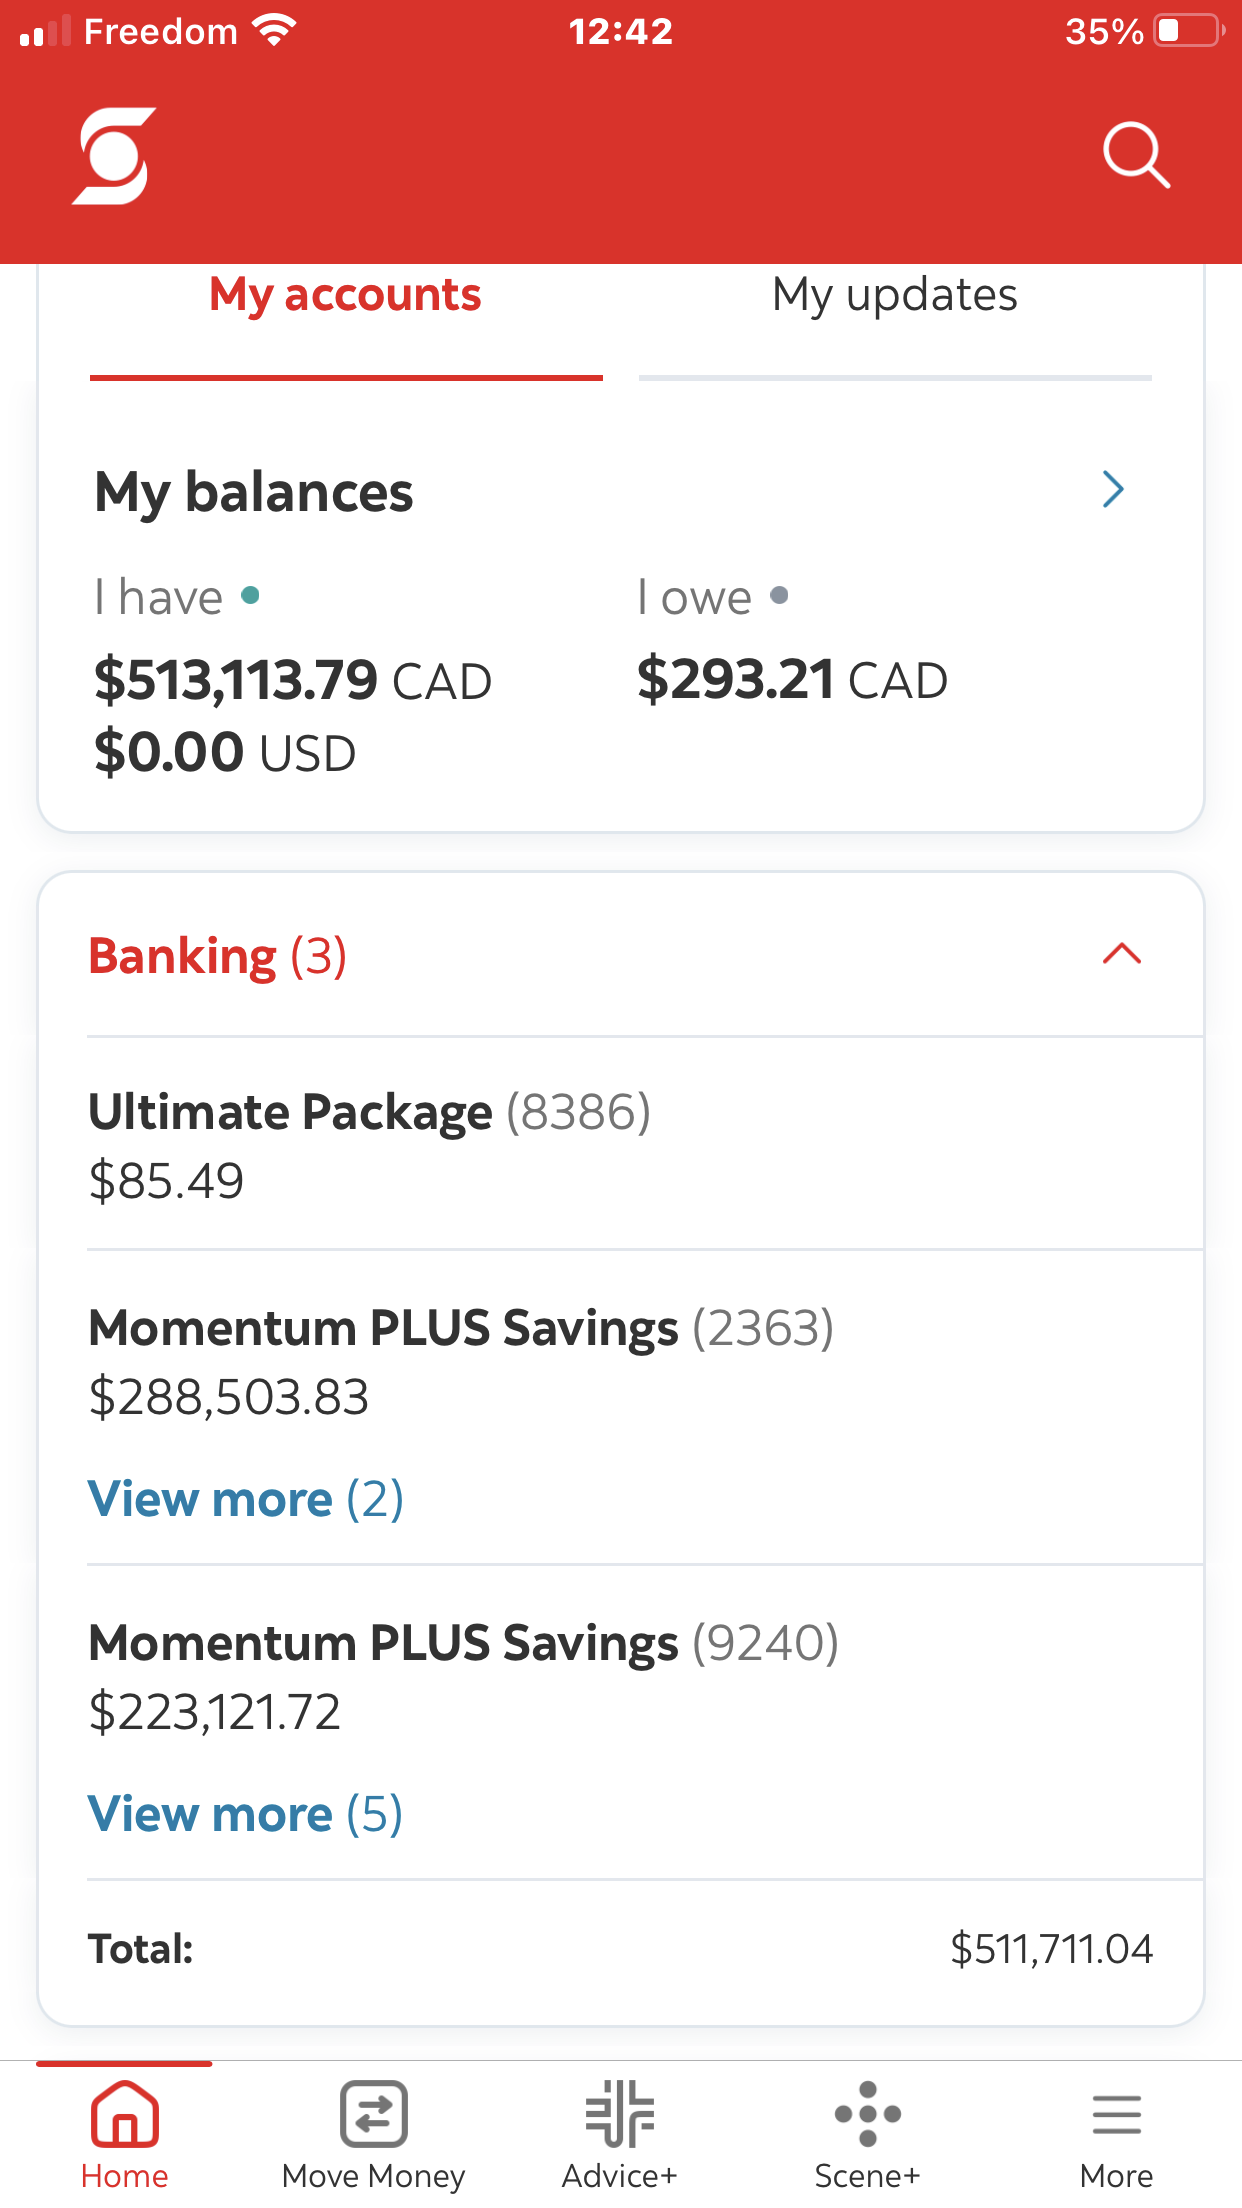Tap the Scotiabank logo icon
The width and height of the screenshot is (1242, 2208).
pos(114,156)
